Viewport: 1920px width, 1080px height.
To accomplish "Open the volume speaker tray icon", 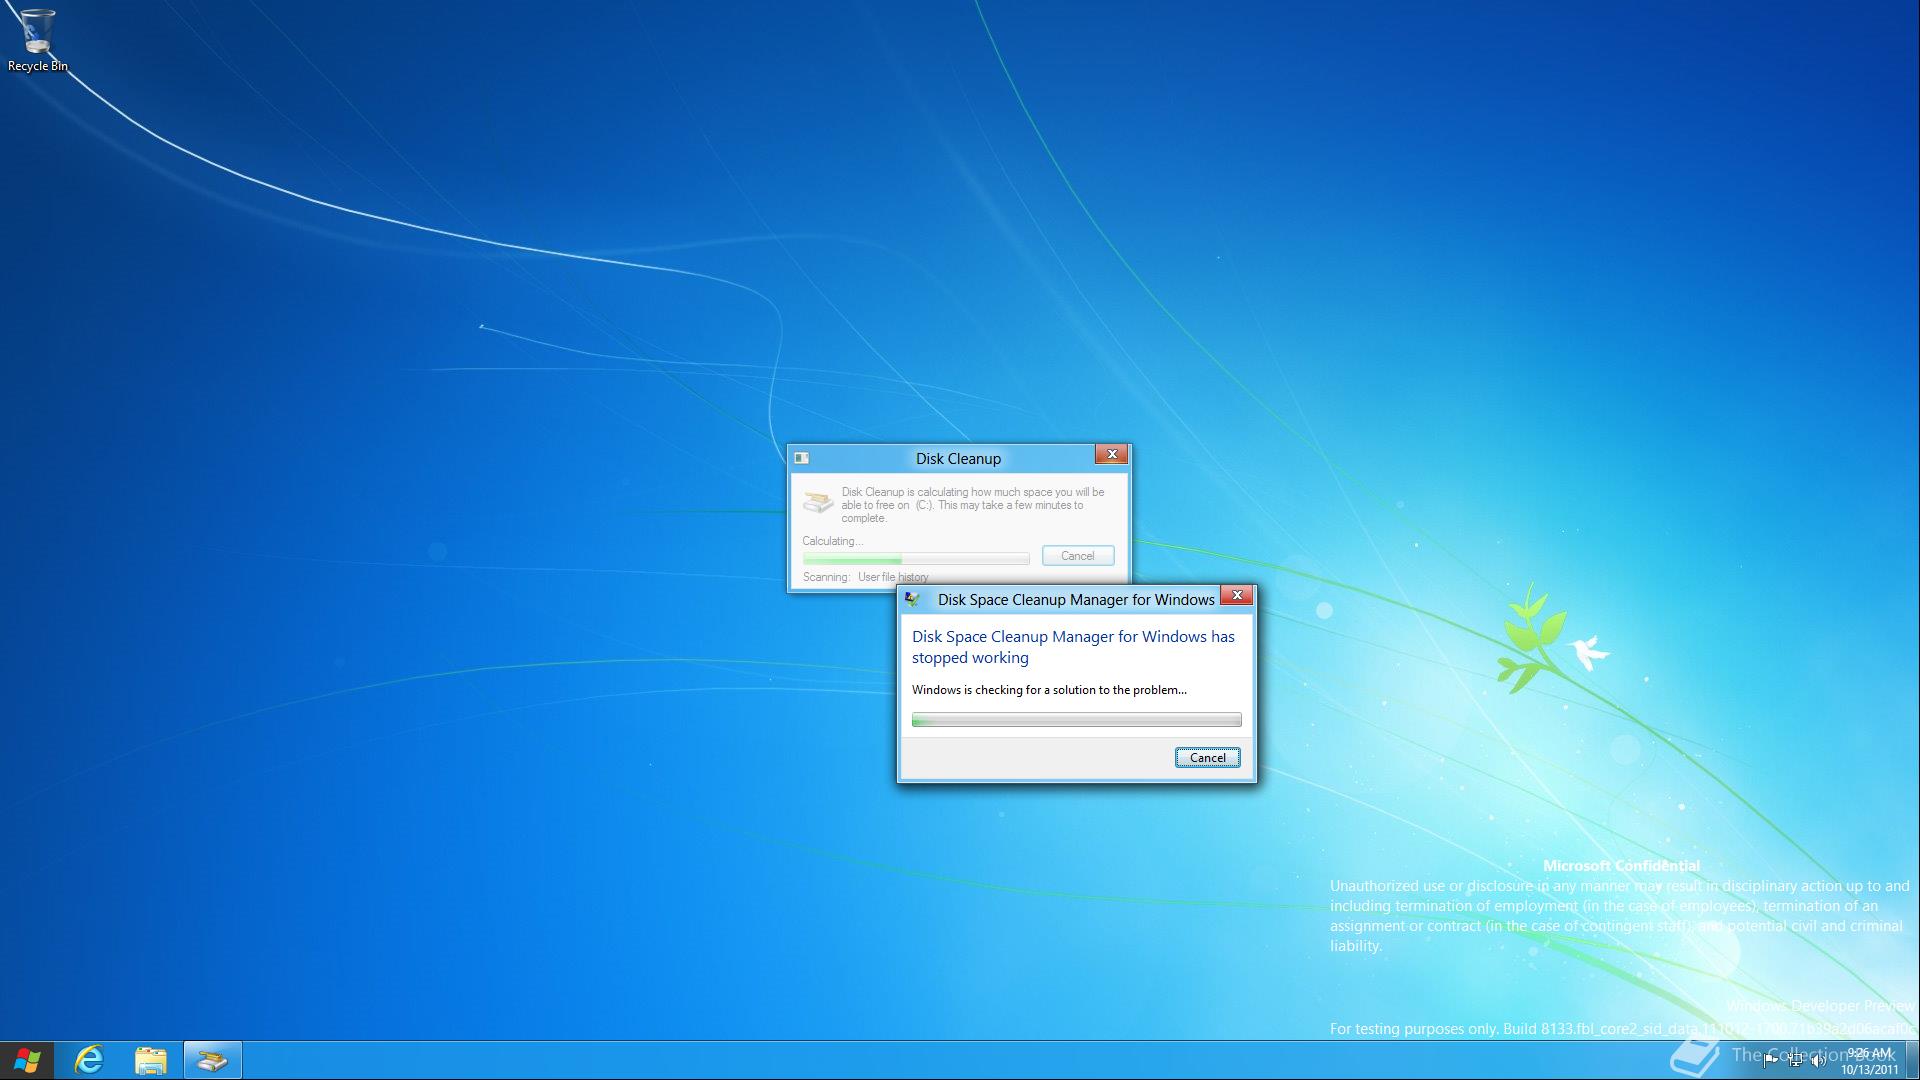I will (1819, 1061).
